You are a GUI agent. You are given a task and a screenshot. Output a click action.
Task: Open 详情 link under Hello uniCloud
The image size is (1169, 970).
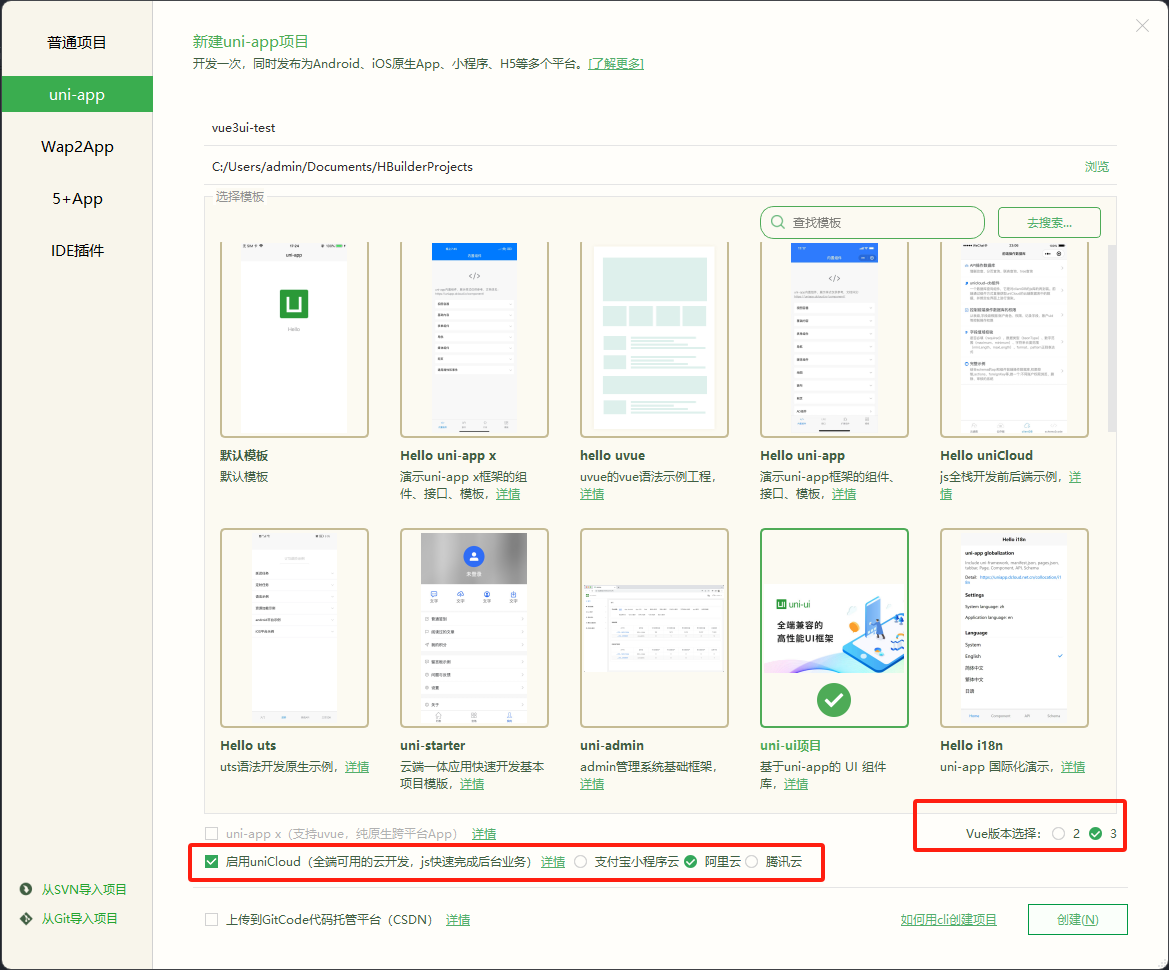coord(1075,476)
